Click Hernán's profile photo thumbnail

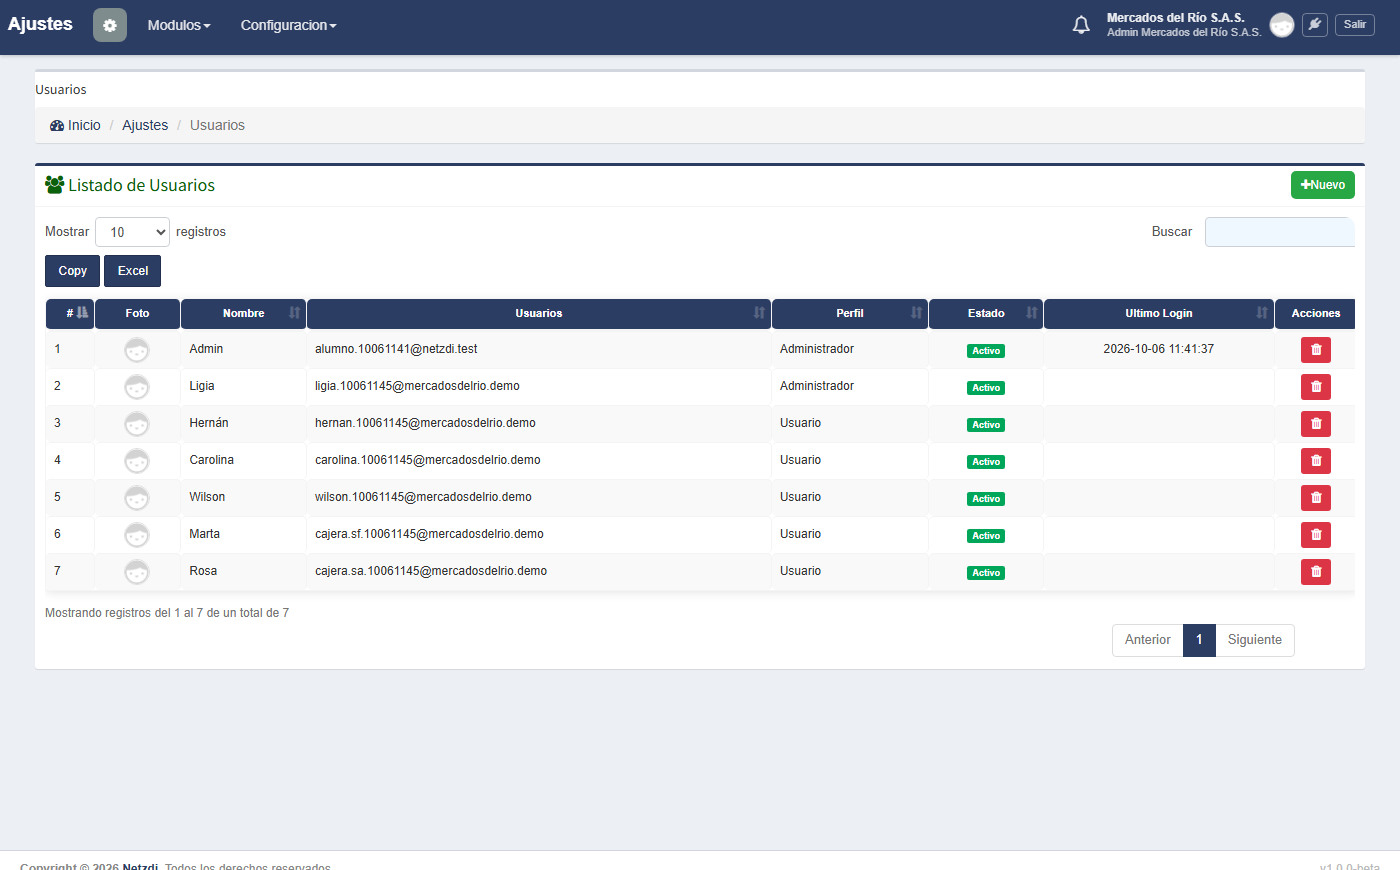point(137,424)
